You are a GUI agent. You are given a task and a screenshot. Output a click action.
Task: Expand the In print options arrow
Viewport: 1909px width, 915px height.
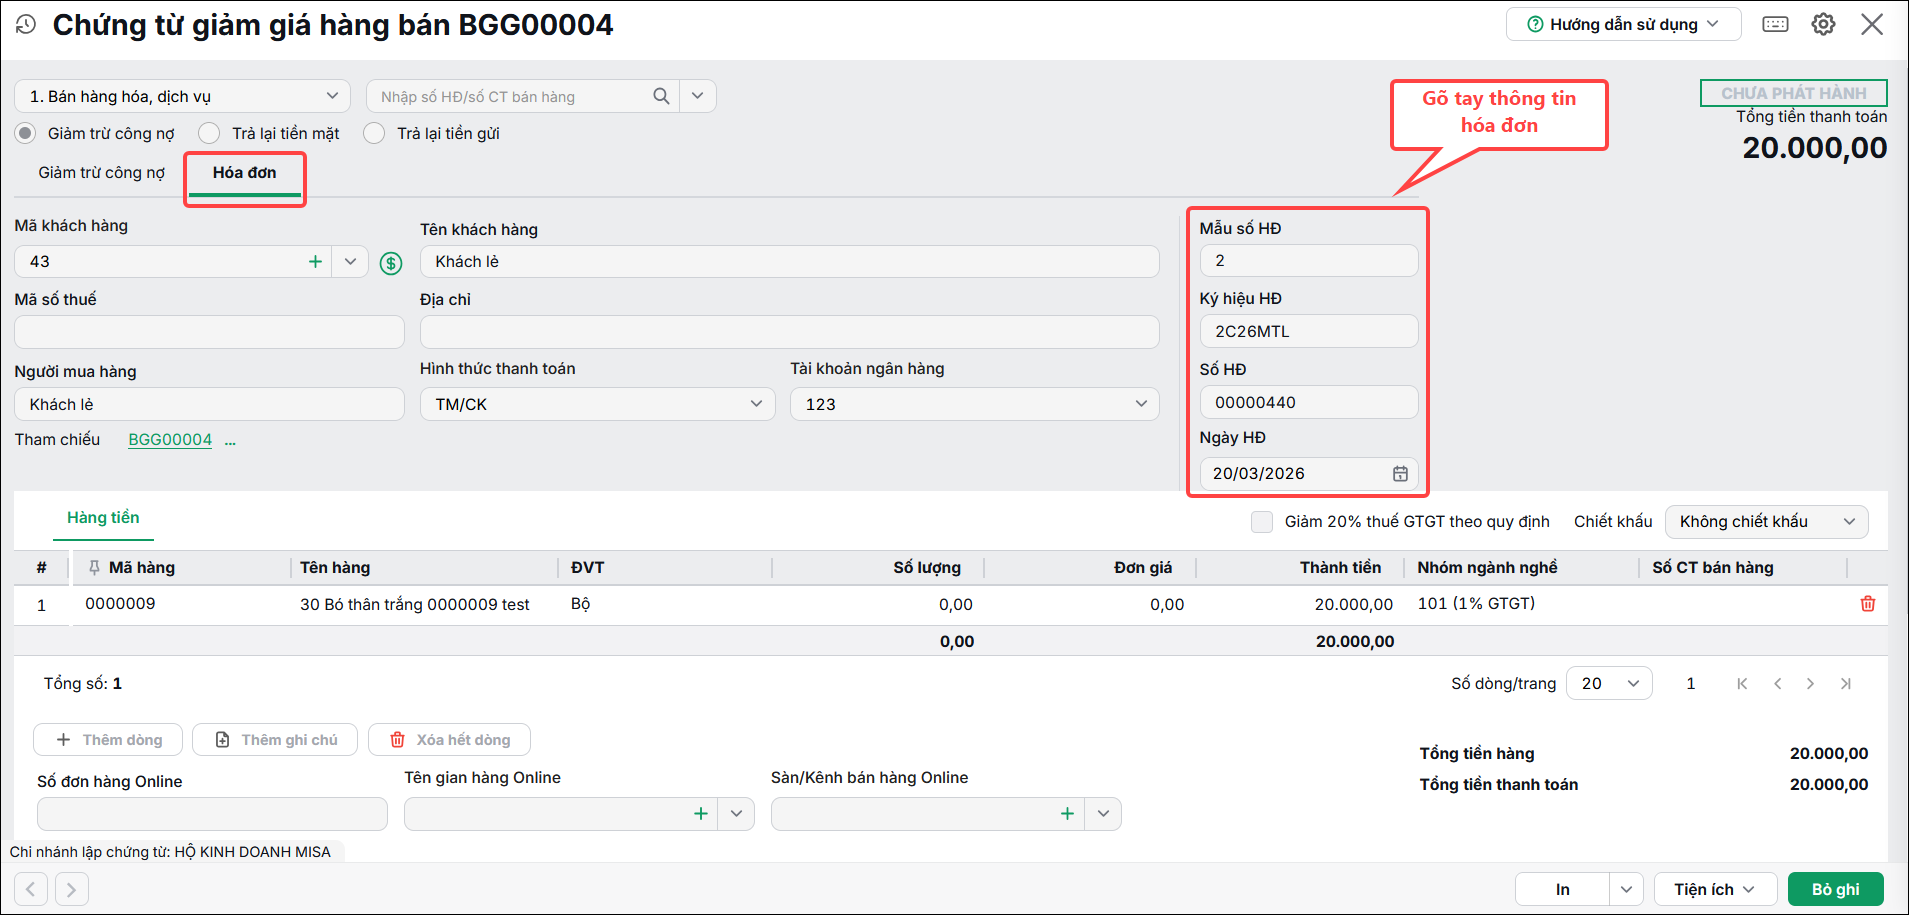[x=1626, y=889]
